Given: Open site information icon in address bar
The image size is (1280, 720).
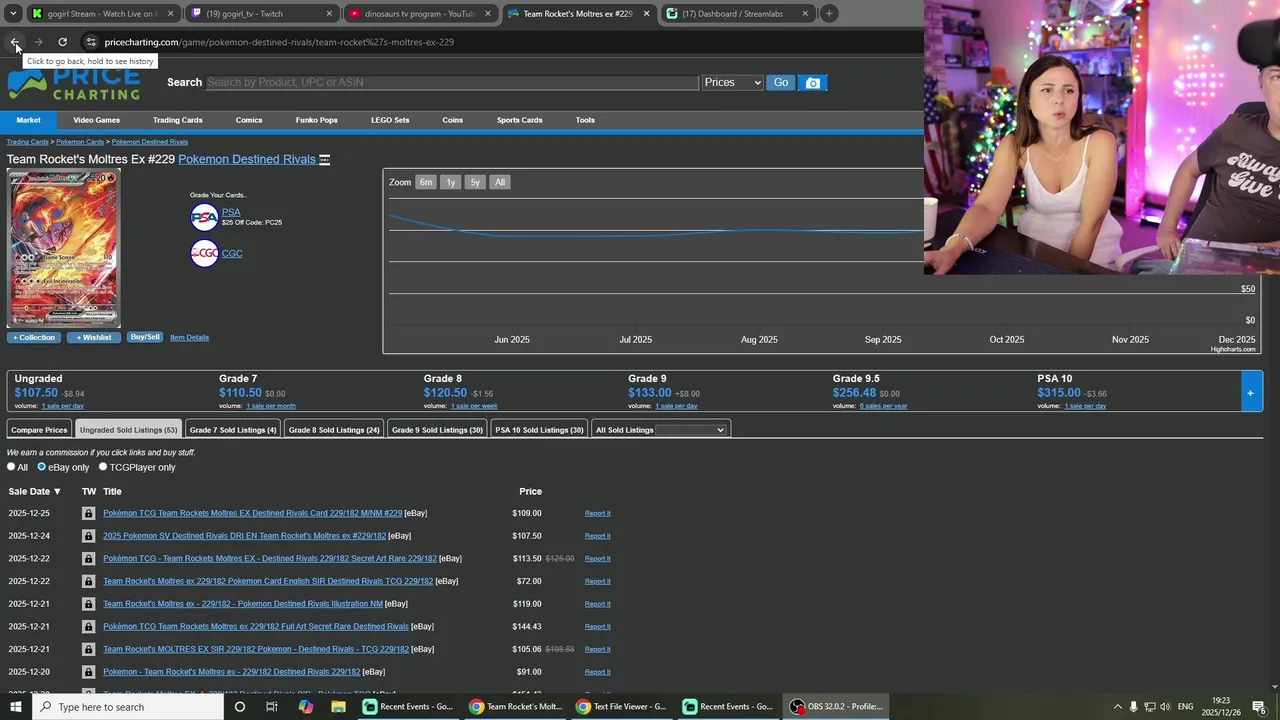Looking at the screenshot, I should [91, 42].
